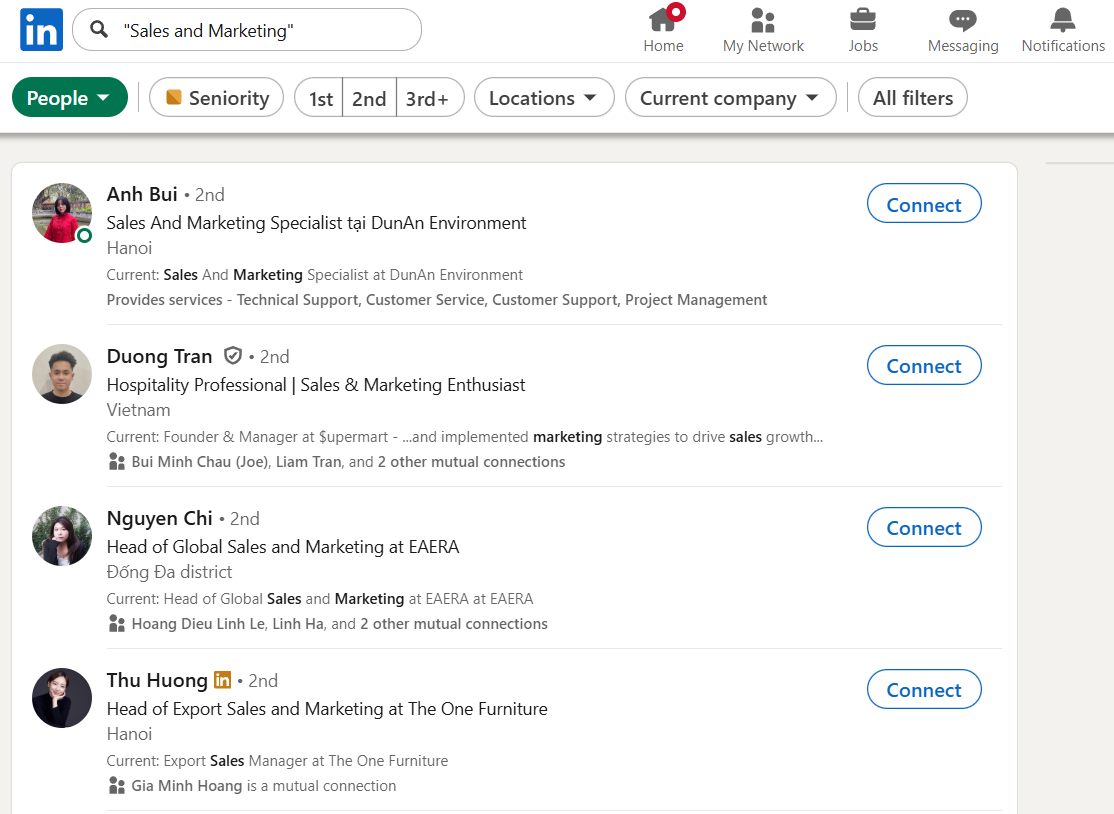Click the search magnifier icon
The width and height of the screenshot is (1114, 814).
99,29
